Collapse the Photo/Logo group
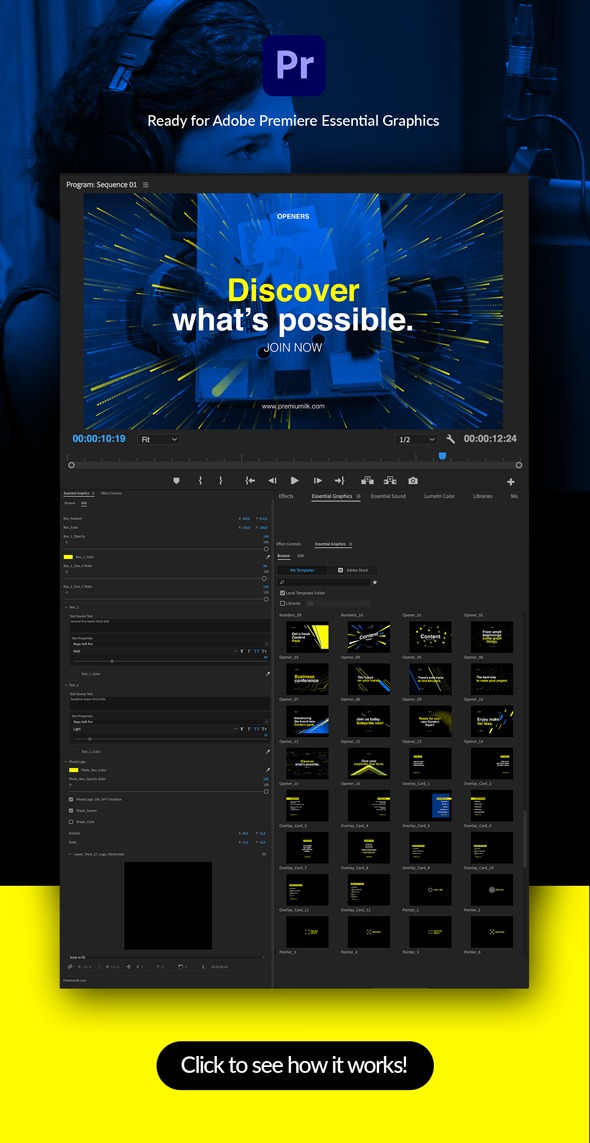The width and height of the screenshot is (590, 1143). tap(66, 762)
